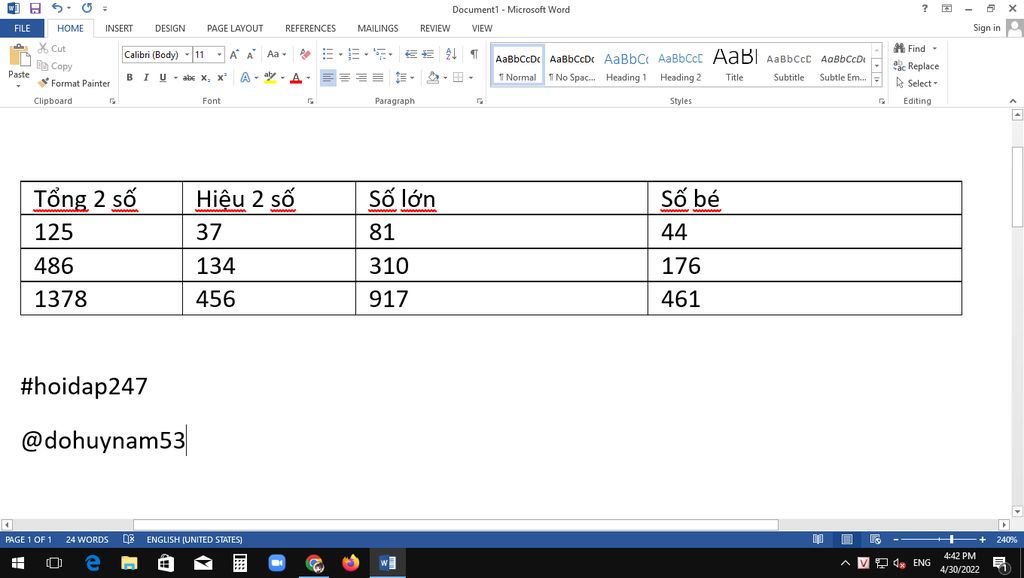Switch to the REVIEW tab

435,28
